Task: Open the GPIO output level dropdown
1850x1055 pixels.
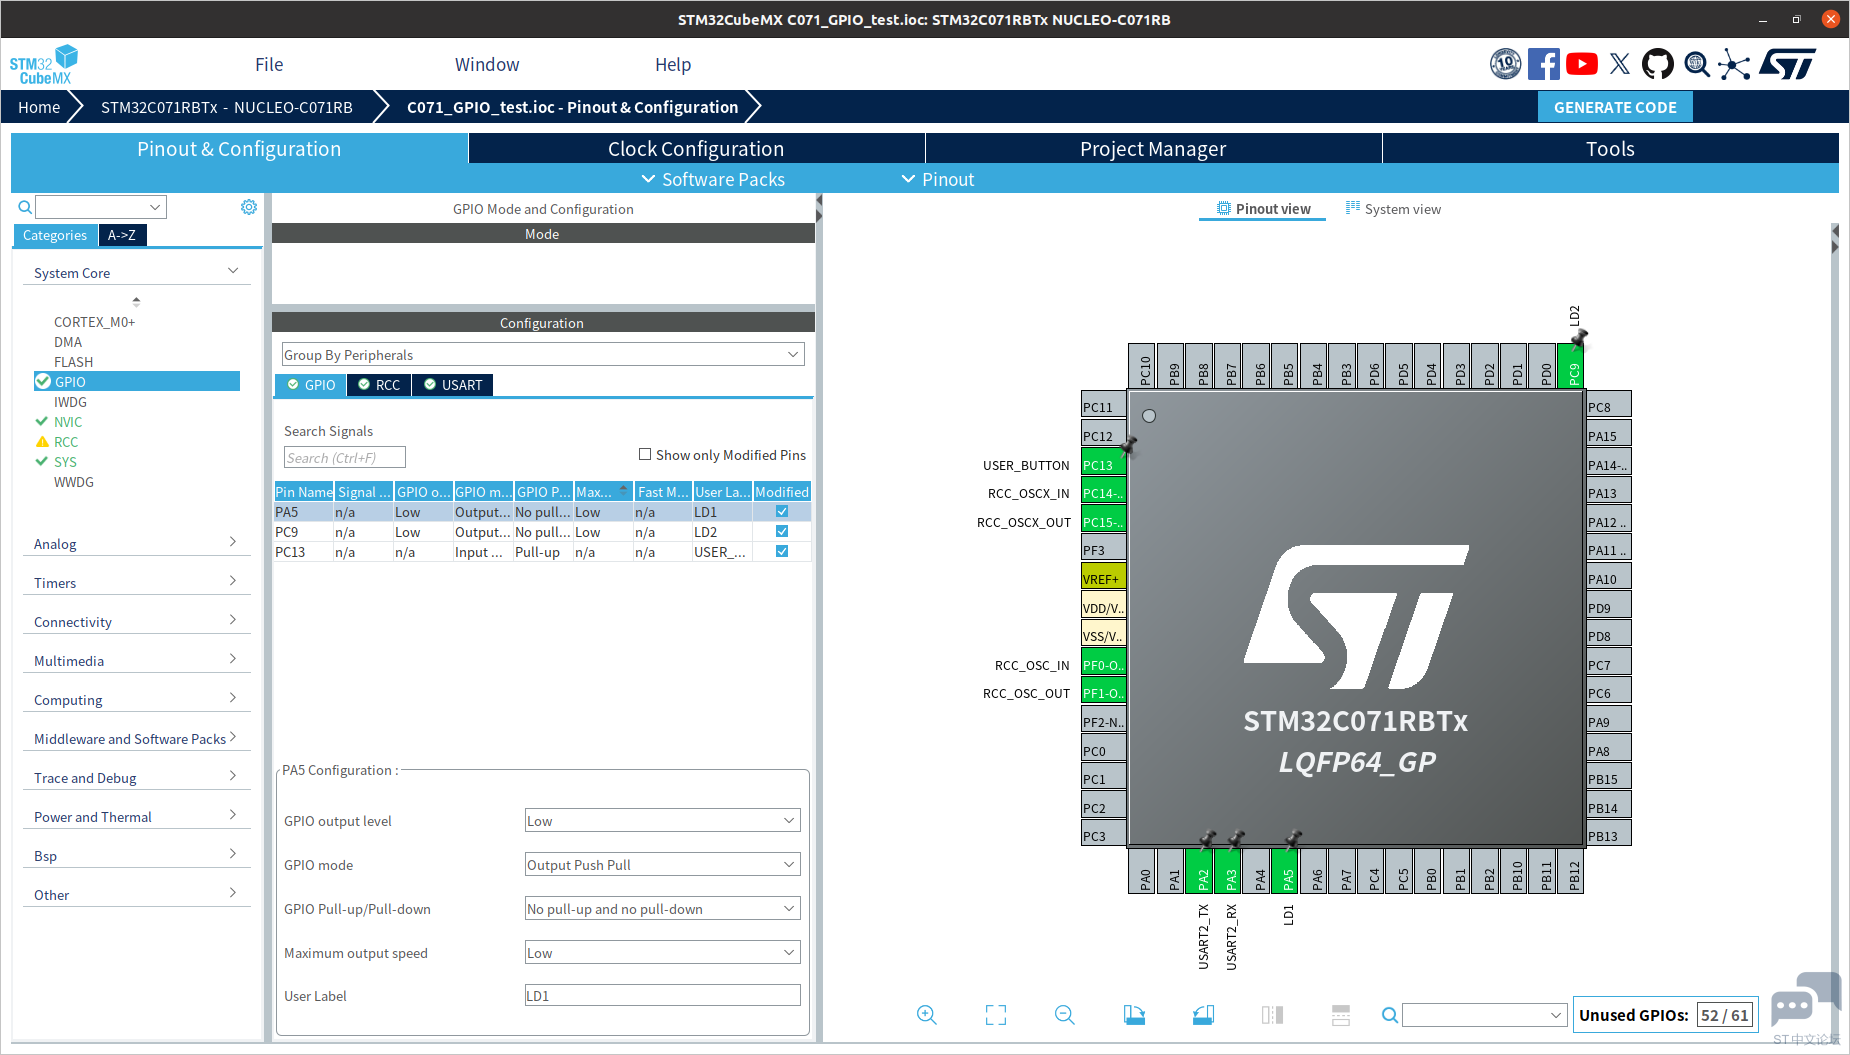Action: pos(663,821)
